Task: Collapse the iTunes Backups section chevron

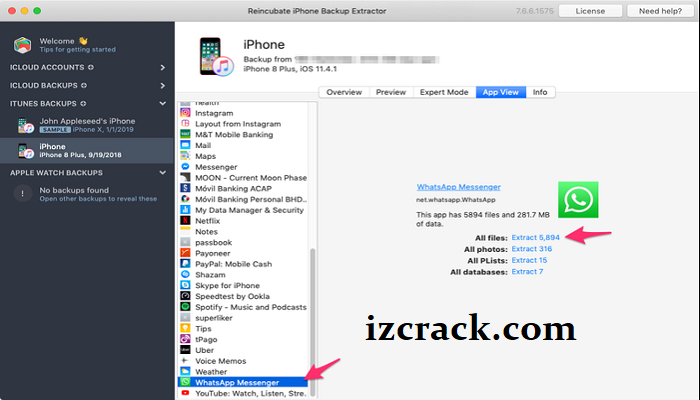Action: pyautogui.click(x=162, y=104)
